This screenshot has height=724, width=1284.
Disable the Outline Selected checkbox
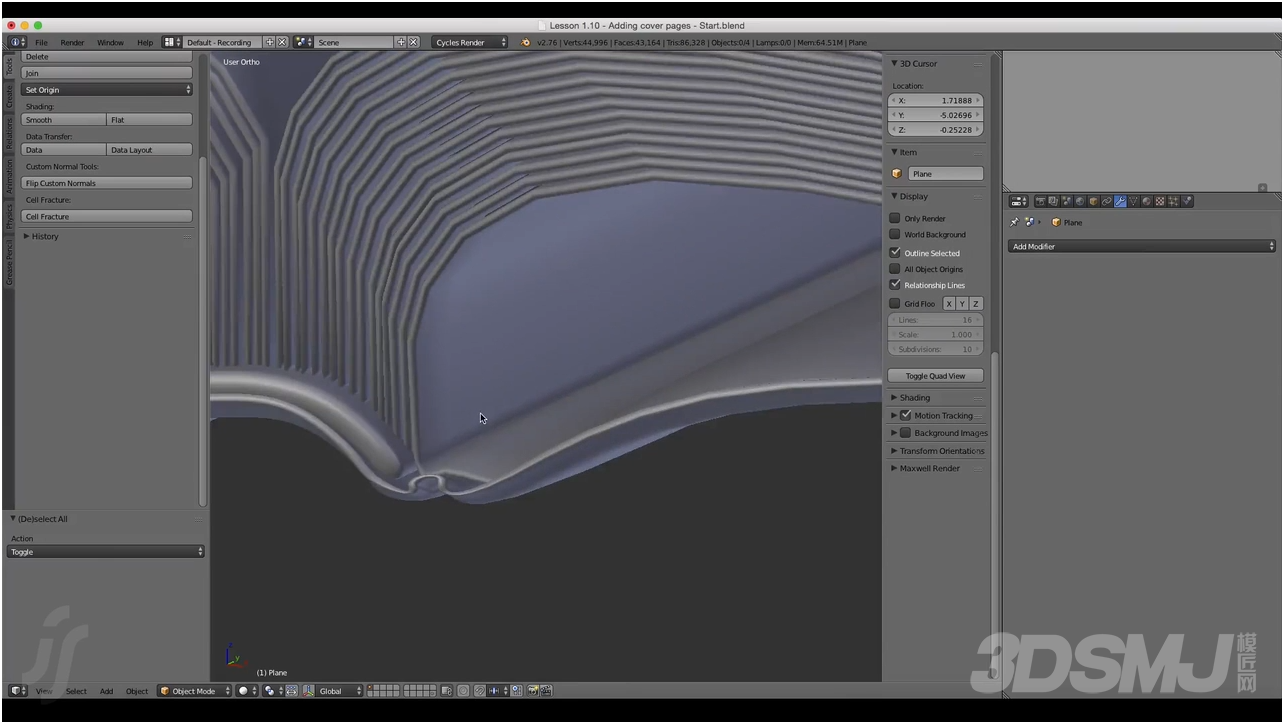pos(895,252)
